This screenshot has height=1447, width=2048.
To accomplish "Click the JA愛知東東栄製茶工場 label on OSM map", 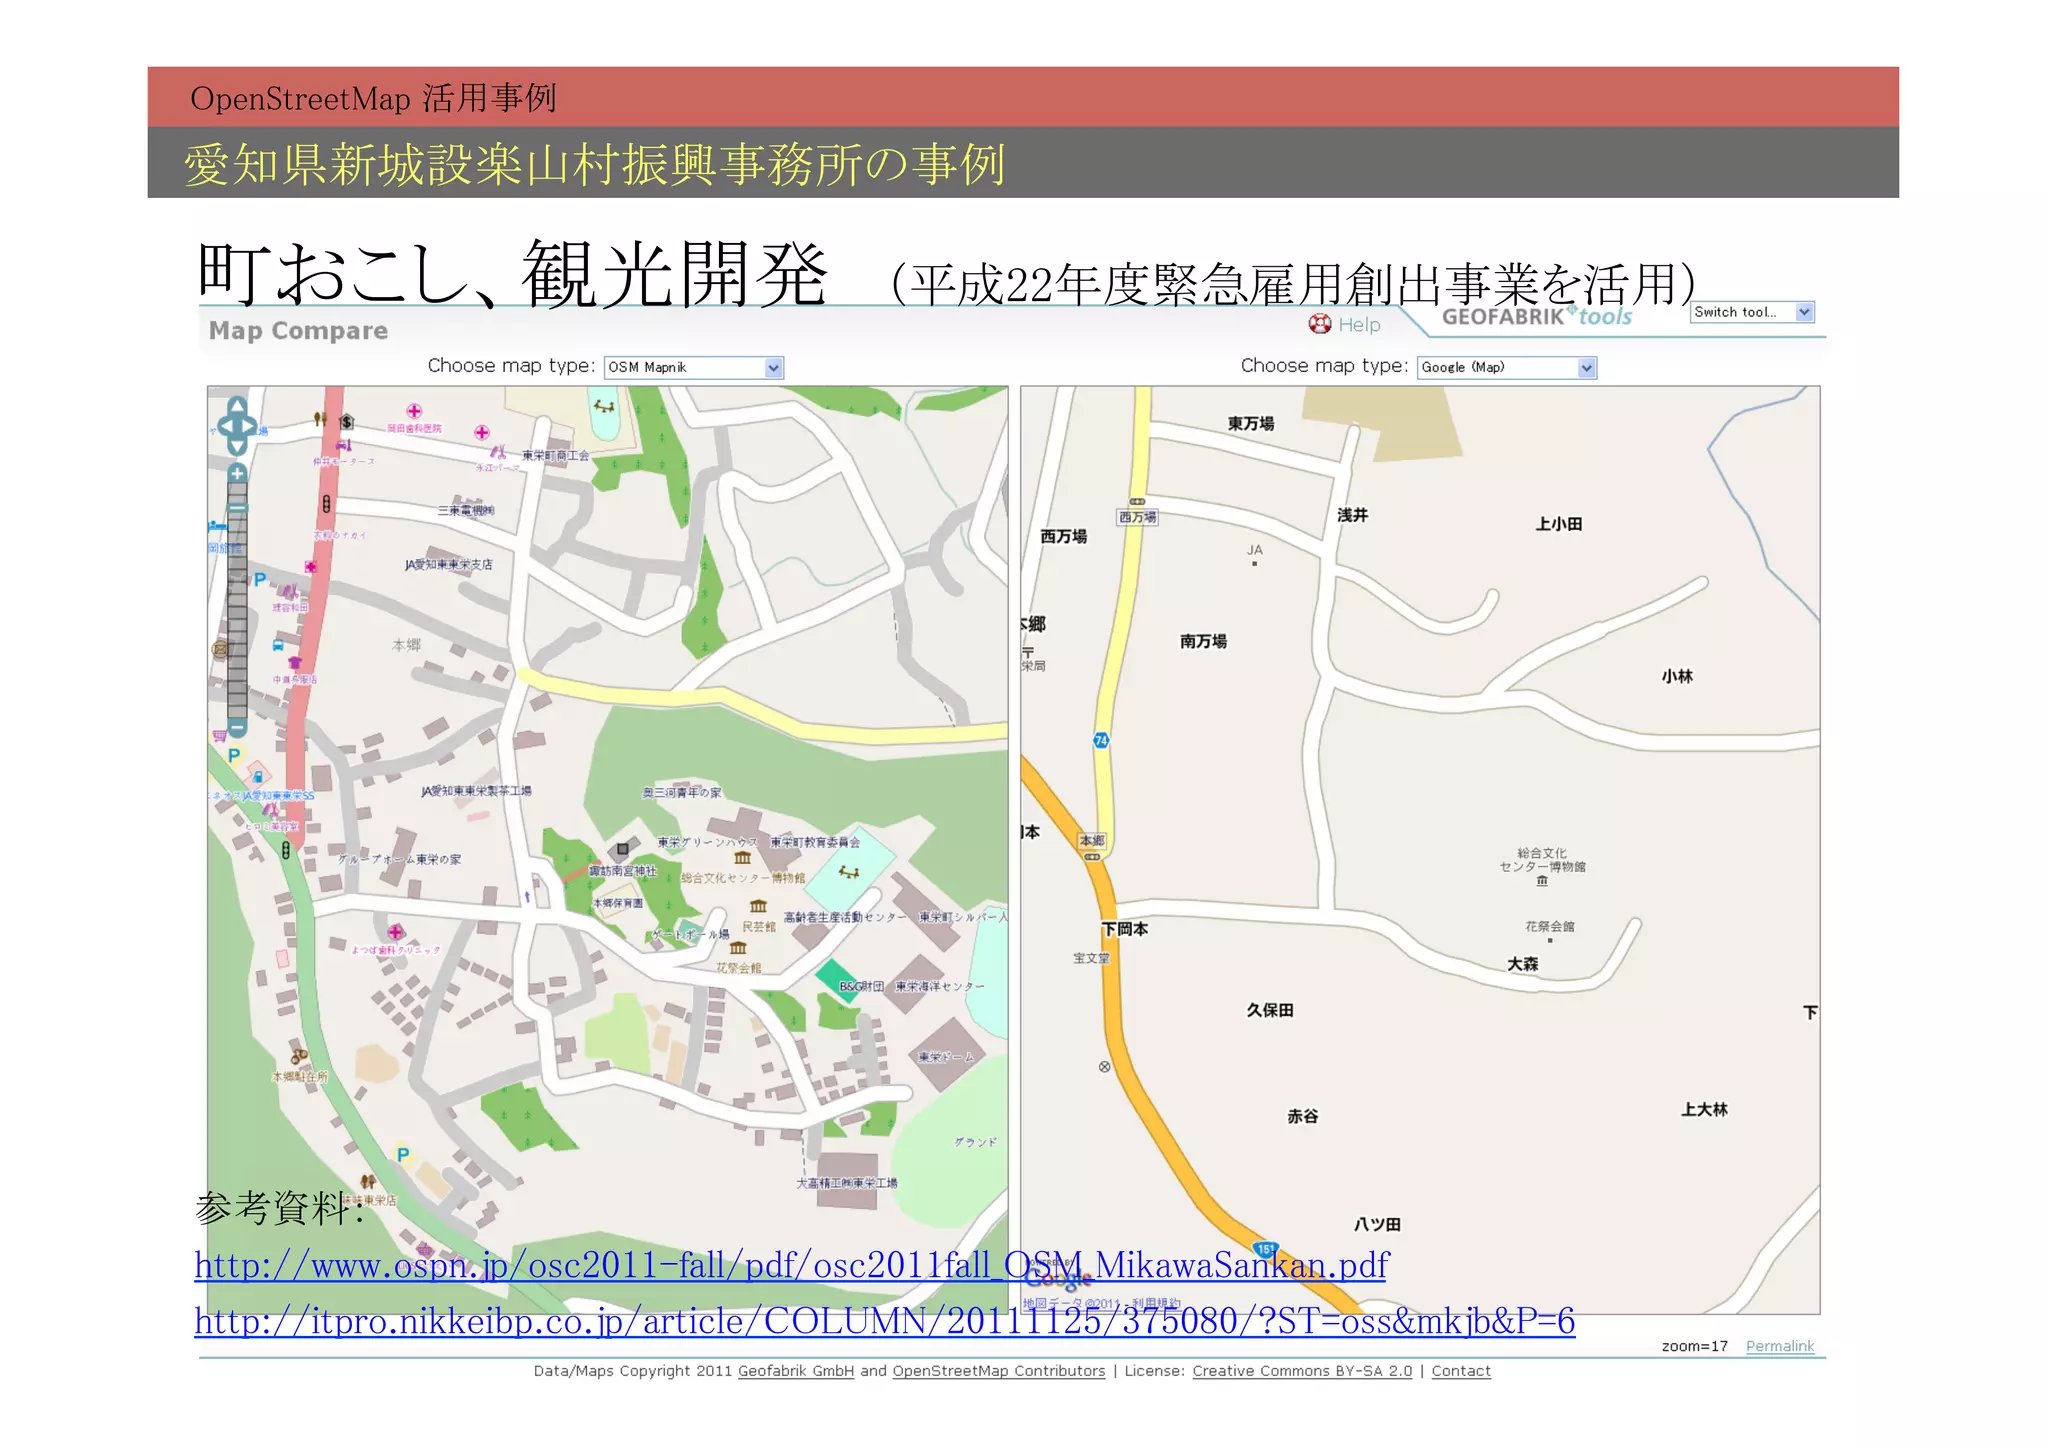I will click(476, 791).
